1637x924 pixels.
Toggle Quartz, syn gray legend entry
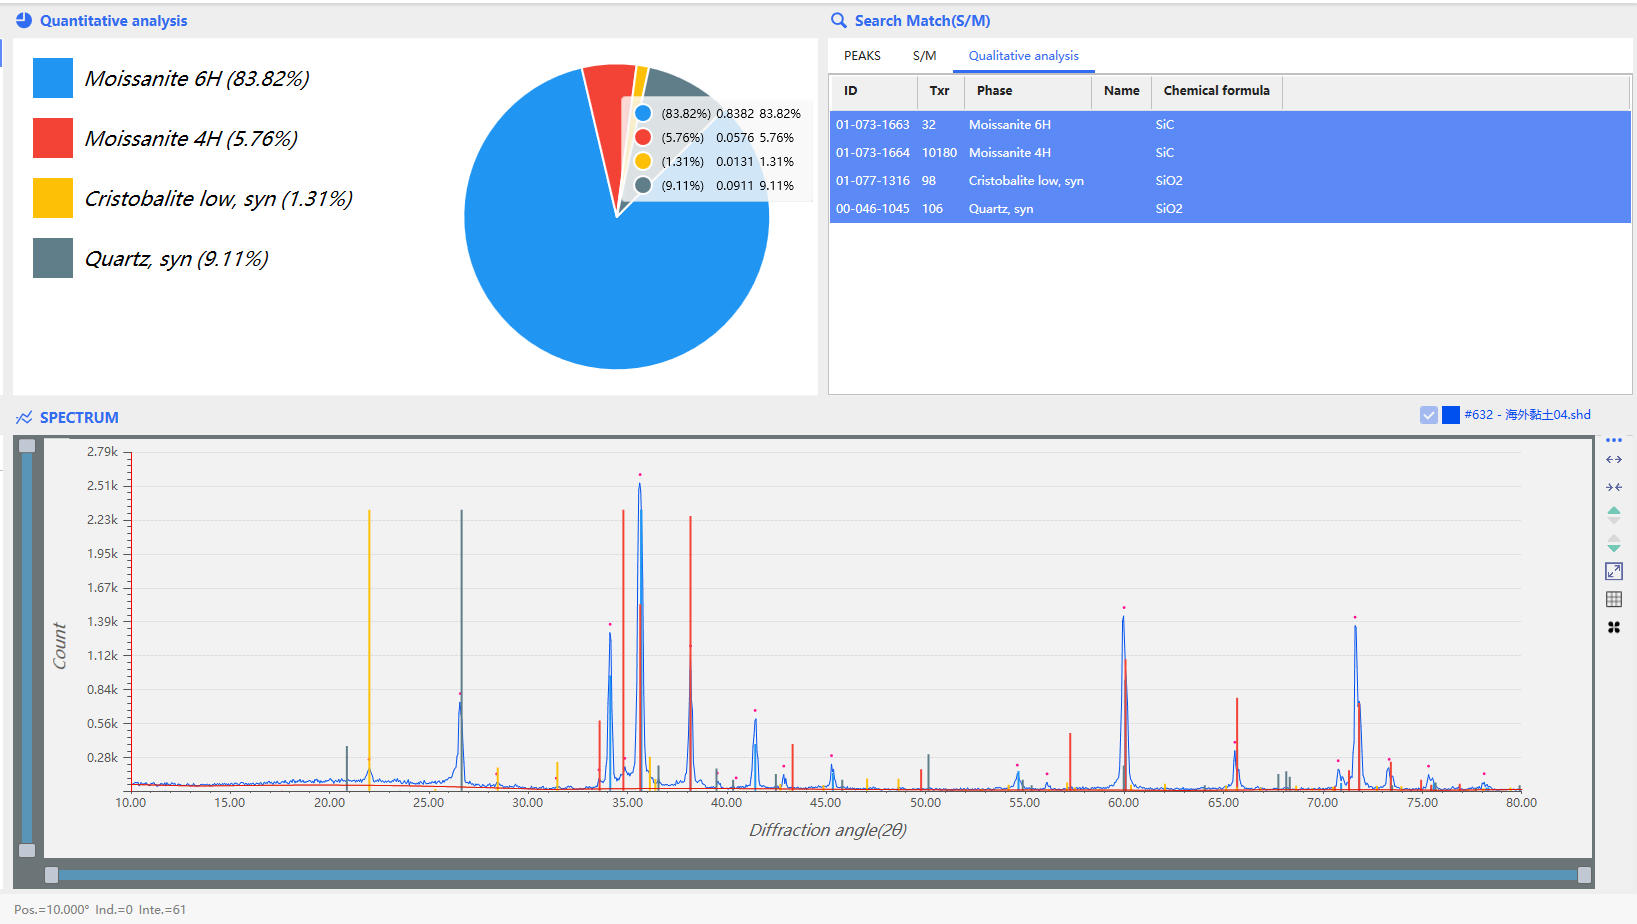53,258
